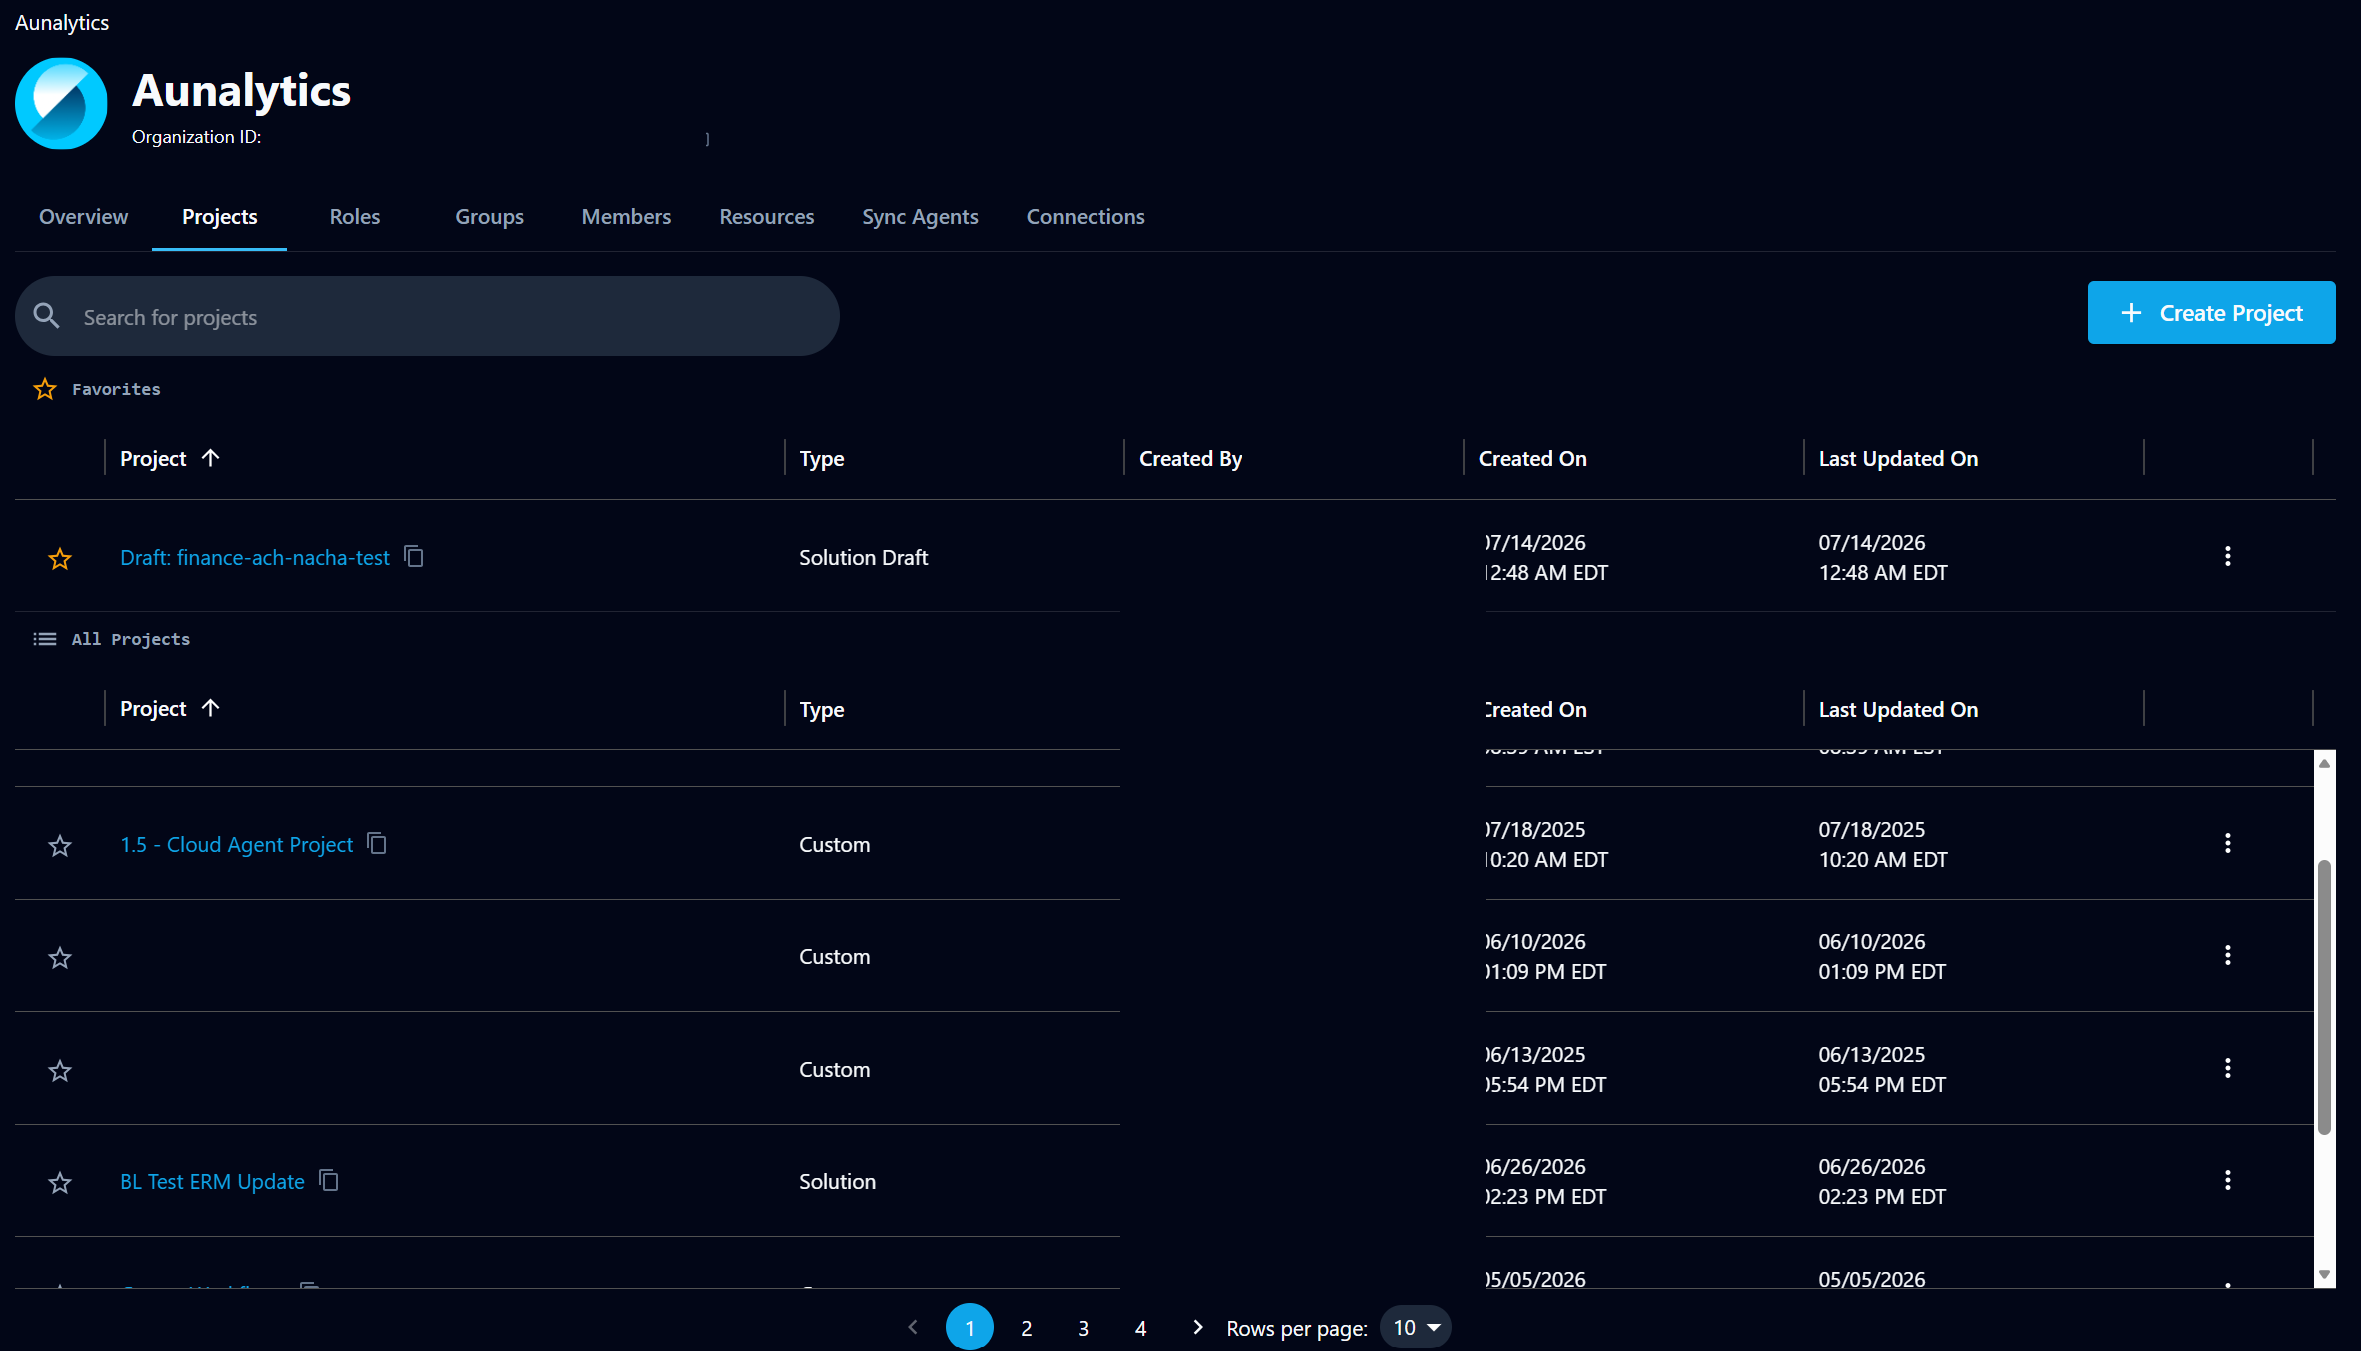
Task: Open BL Test ERM Update link
Action: [212, 1181]
